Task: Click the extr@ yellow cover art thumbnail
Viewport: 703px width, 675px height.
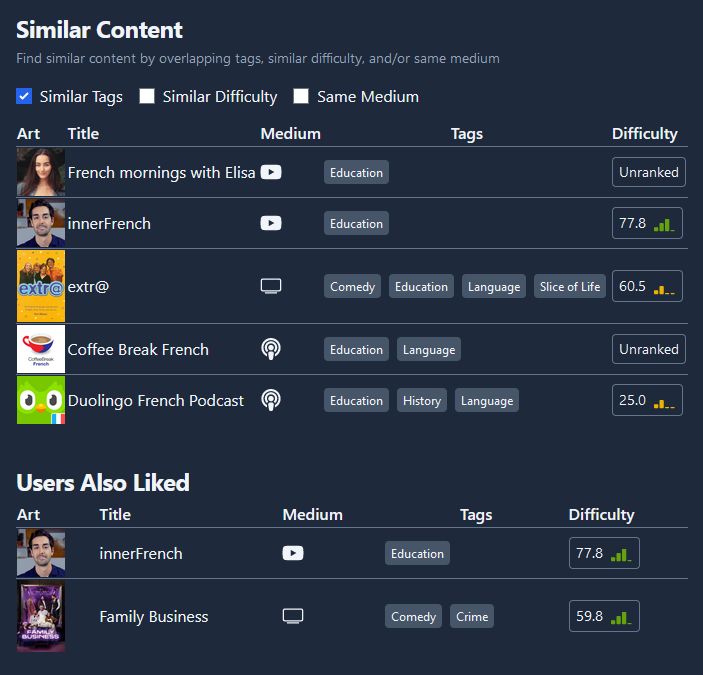Action: click(41, 286)
